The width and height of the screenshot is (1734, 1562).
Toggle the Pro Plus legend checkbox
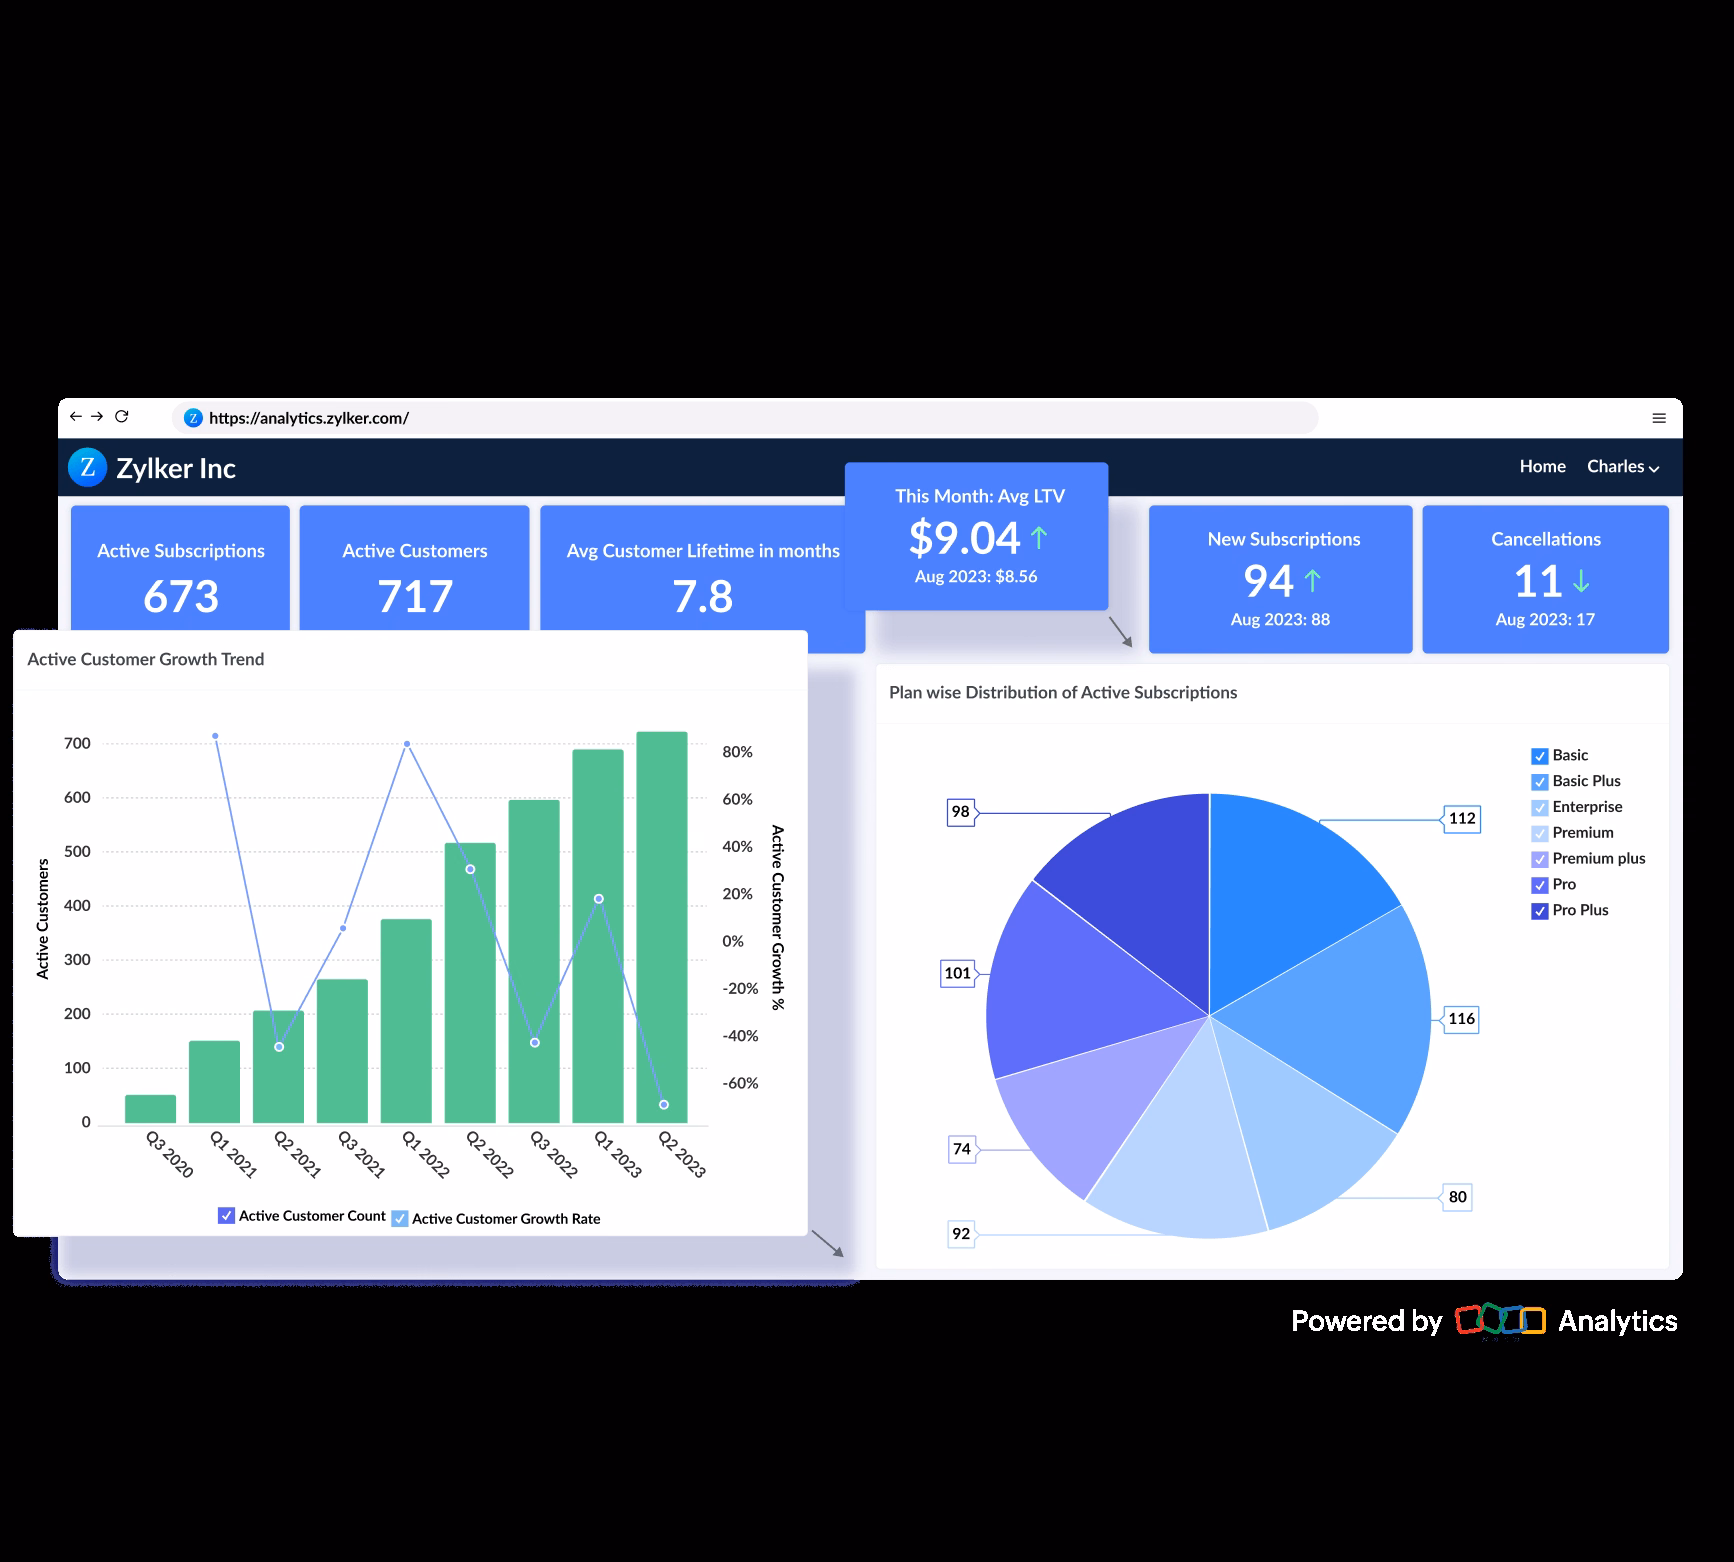coord(1540,911)
